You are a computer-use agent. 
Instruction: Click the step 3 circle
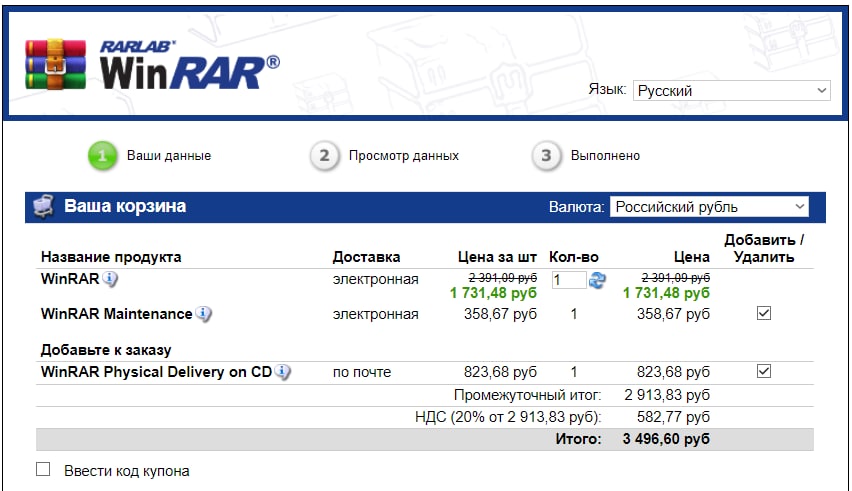pos(546,156)
